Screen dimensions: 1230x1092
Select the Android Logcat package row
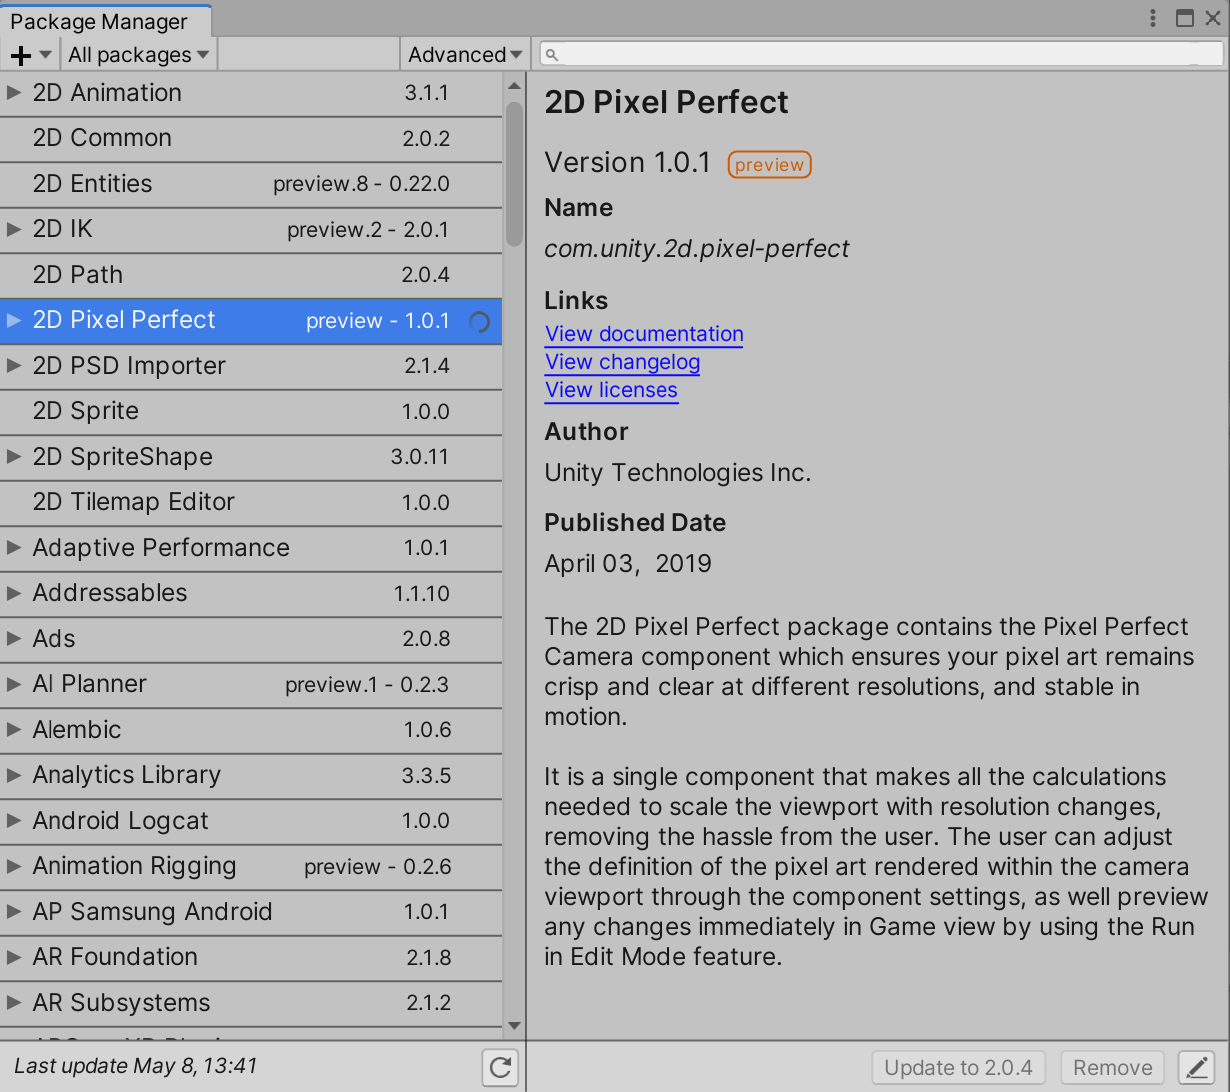point(251,821)
